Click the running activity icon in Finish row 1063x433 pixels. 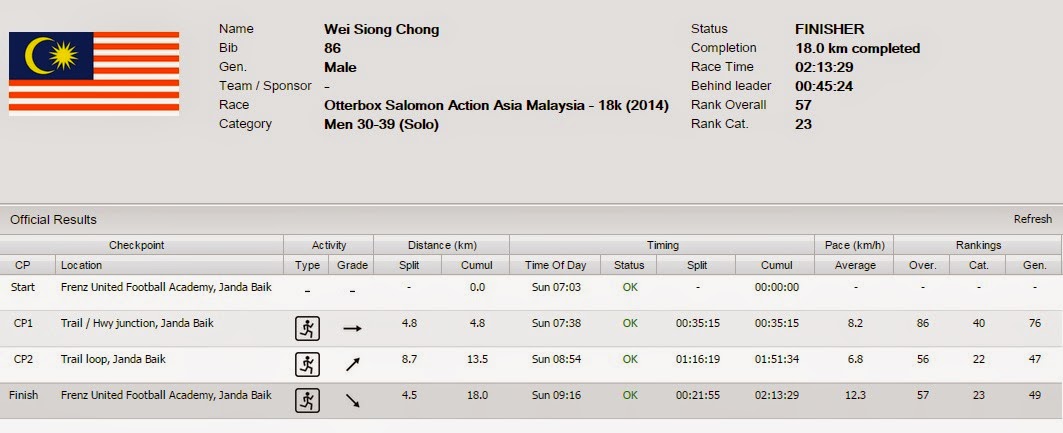pyautogui.click(x=307, y=400)
